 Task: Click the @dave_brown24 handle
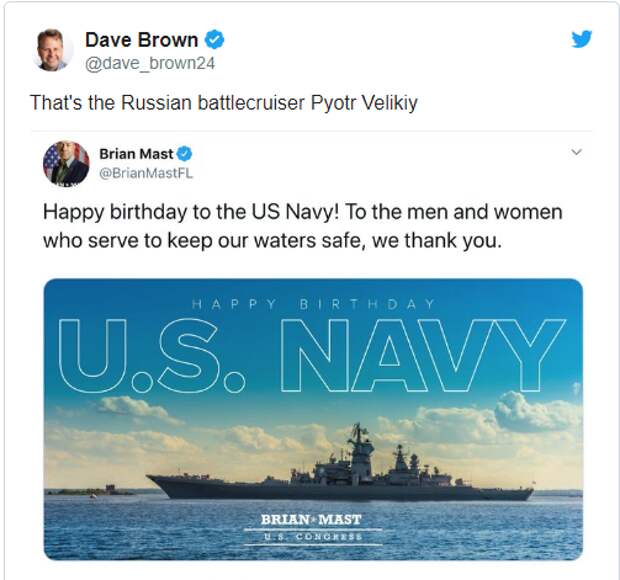click(150, 63)
